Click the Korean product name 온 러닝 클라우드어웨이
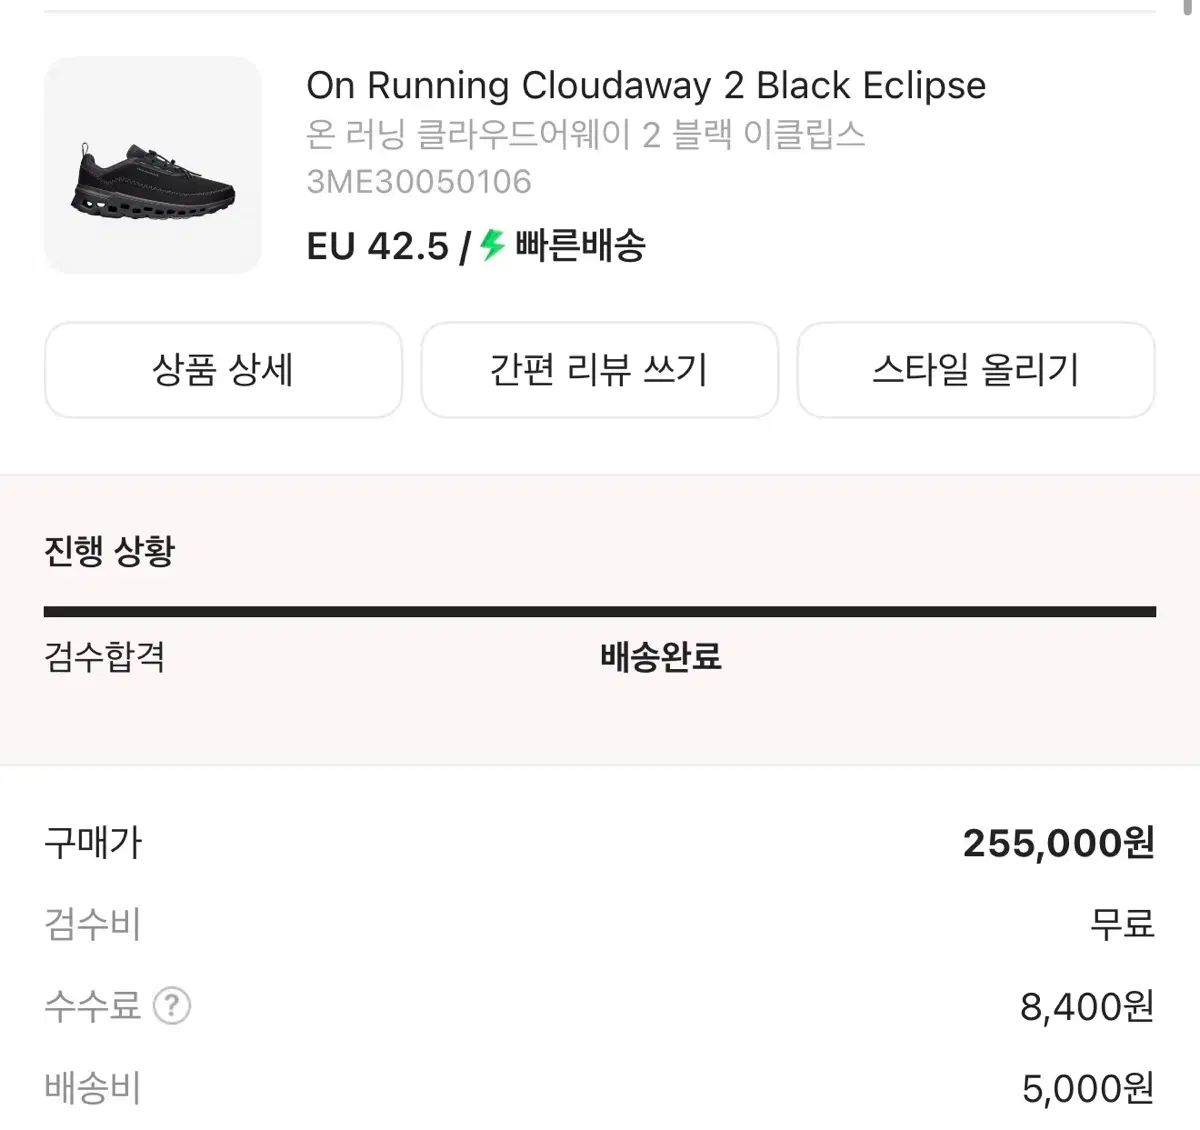The image size is (1200, 1130). [585, 135]
